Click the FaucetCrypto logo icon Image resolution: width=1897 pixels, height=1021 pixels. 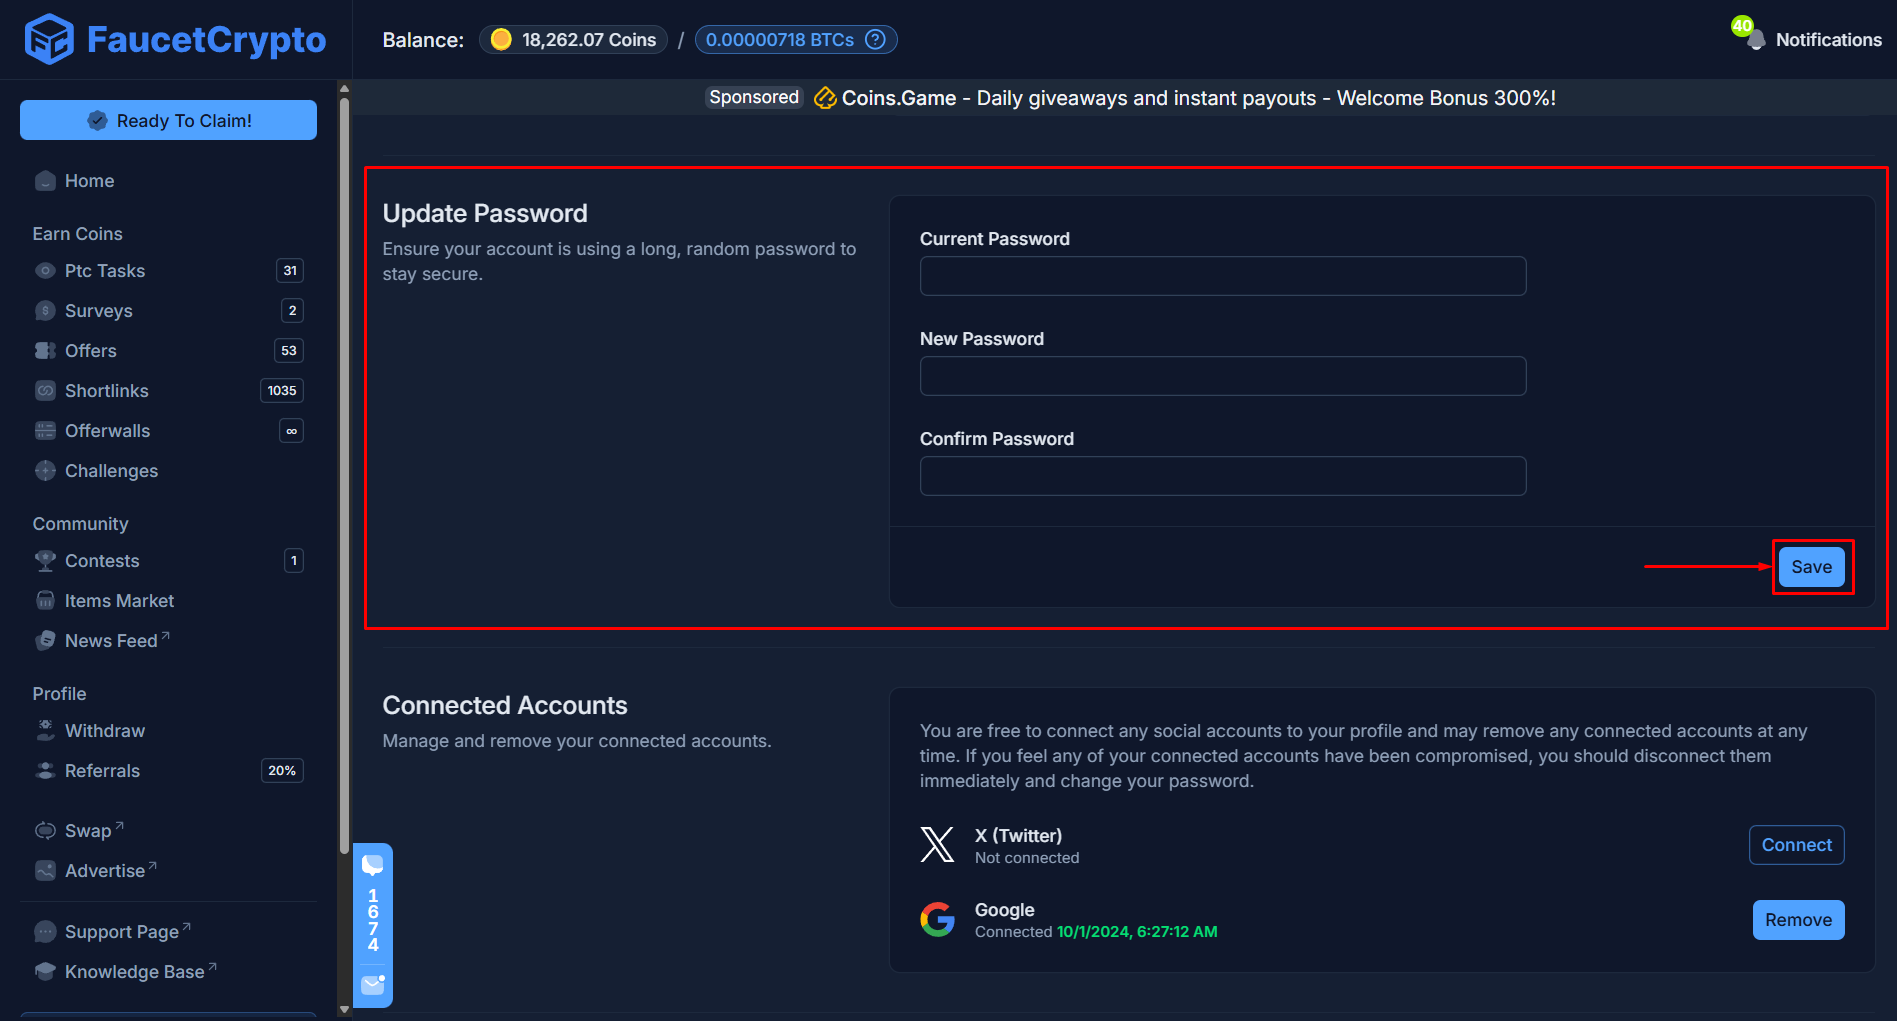[x=48, y=39]
